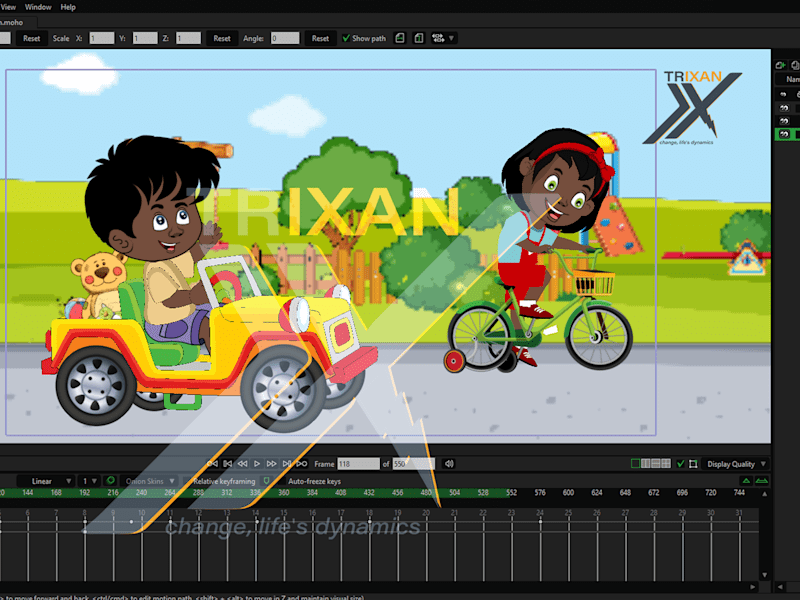Image resolution: width=800 pixels, height=600 pixels.
Task: Toggle Relative keyframing option
Action: click(223, 481)
